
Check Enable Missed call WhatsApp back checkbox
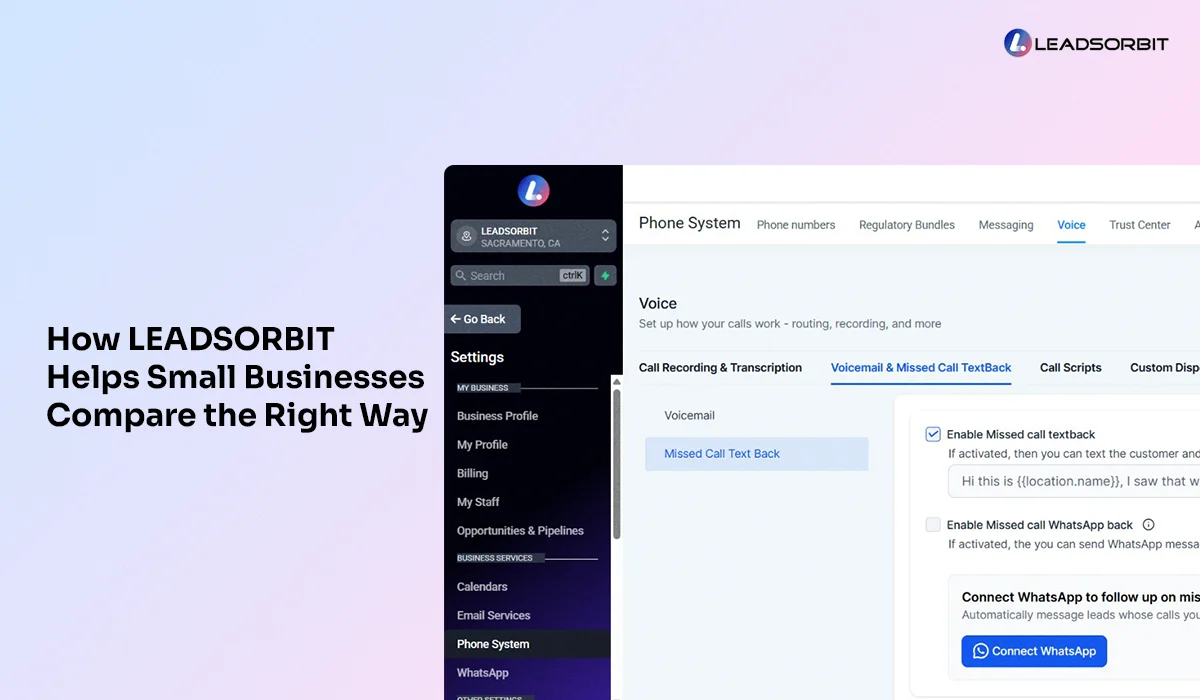(x=933, y=524)
